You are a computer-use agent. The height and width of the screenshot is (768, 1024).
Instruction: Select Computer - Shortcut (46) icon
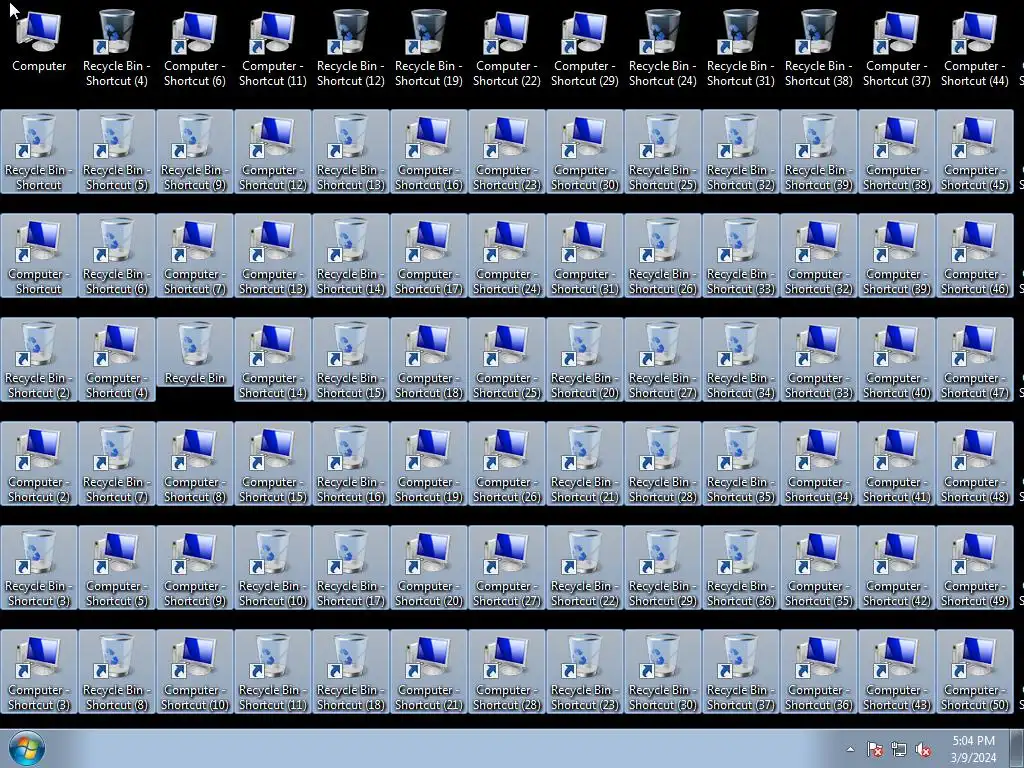[x=975, y=255]
